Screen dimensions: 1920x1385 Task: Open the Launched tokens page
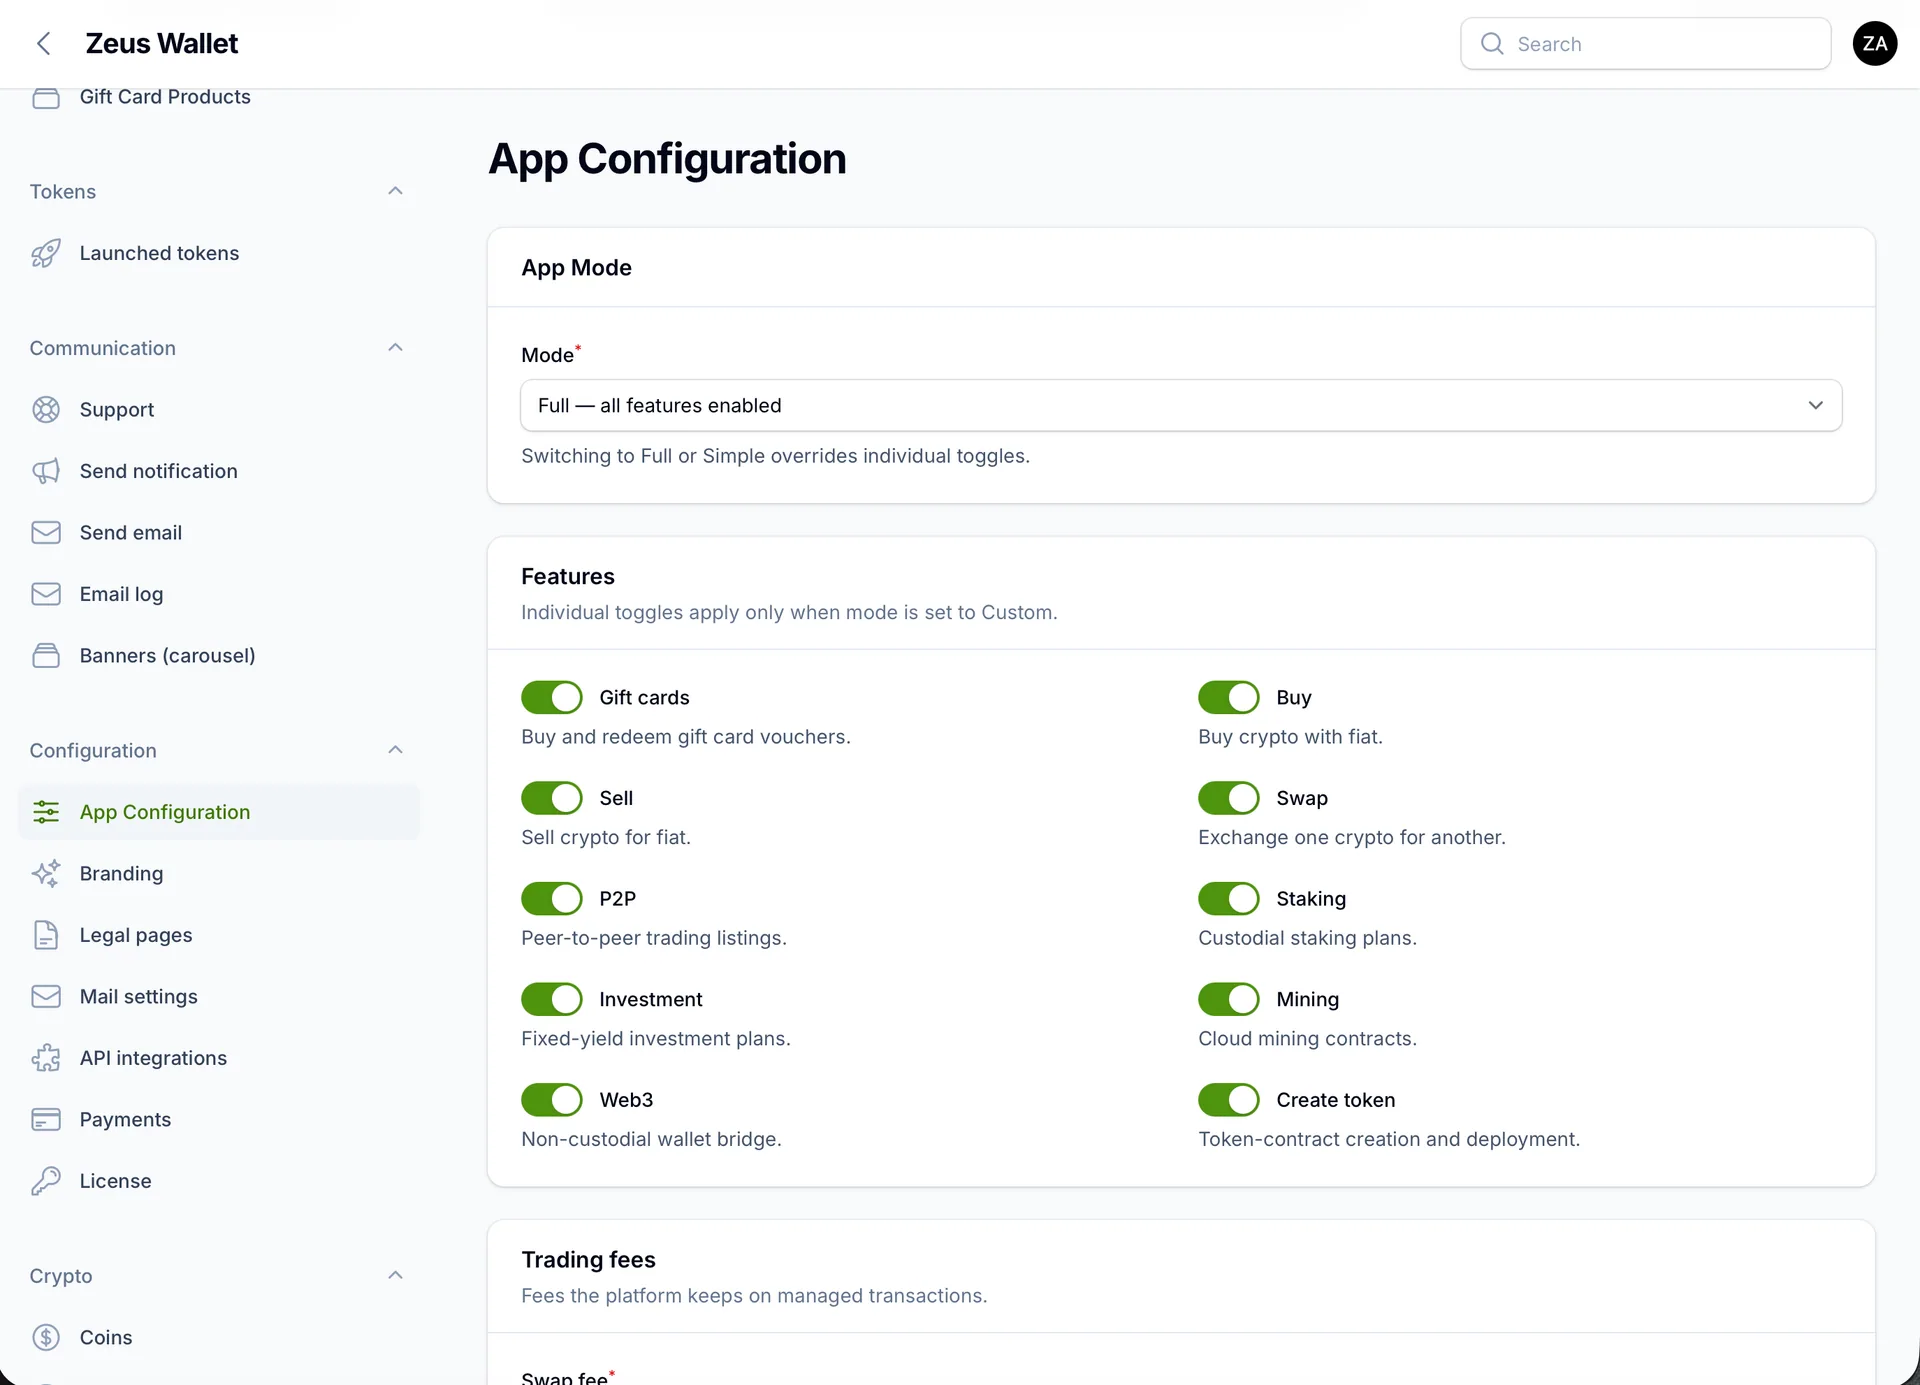pyautogui.click(x=219, y=254)
